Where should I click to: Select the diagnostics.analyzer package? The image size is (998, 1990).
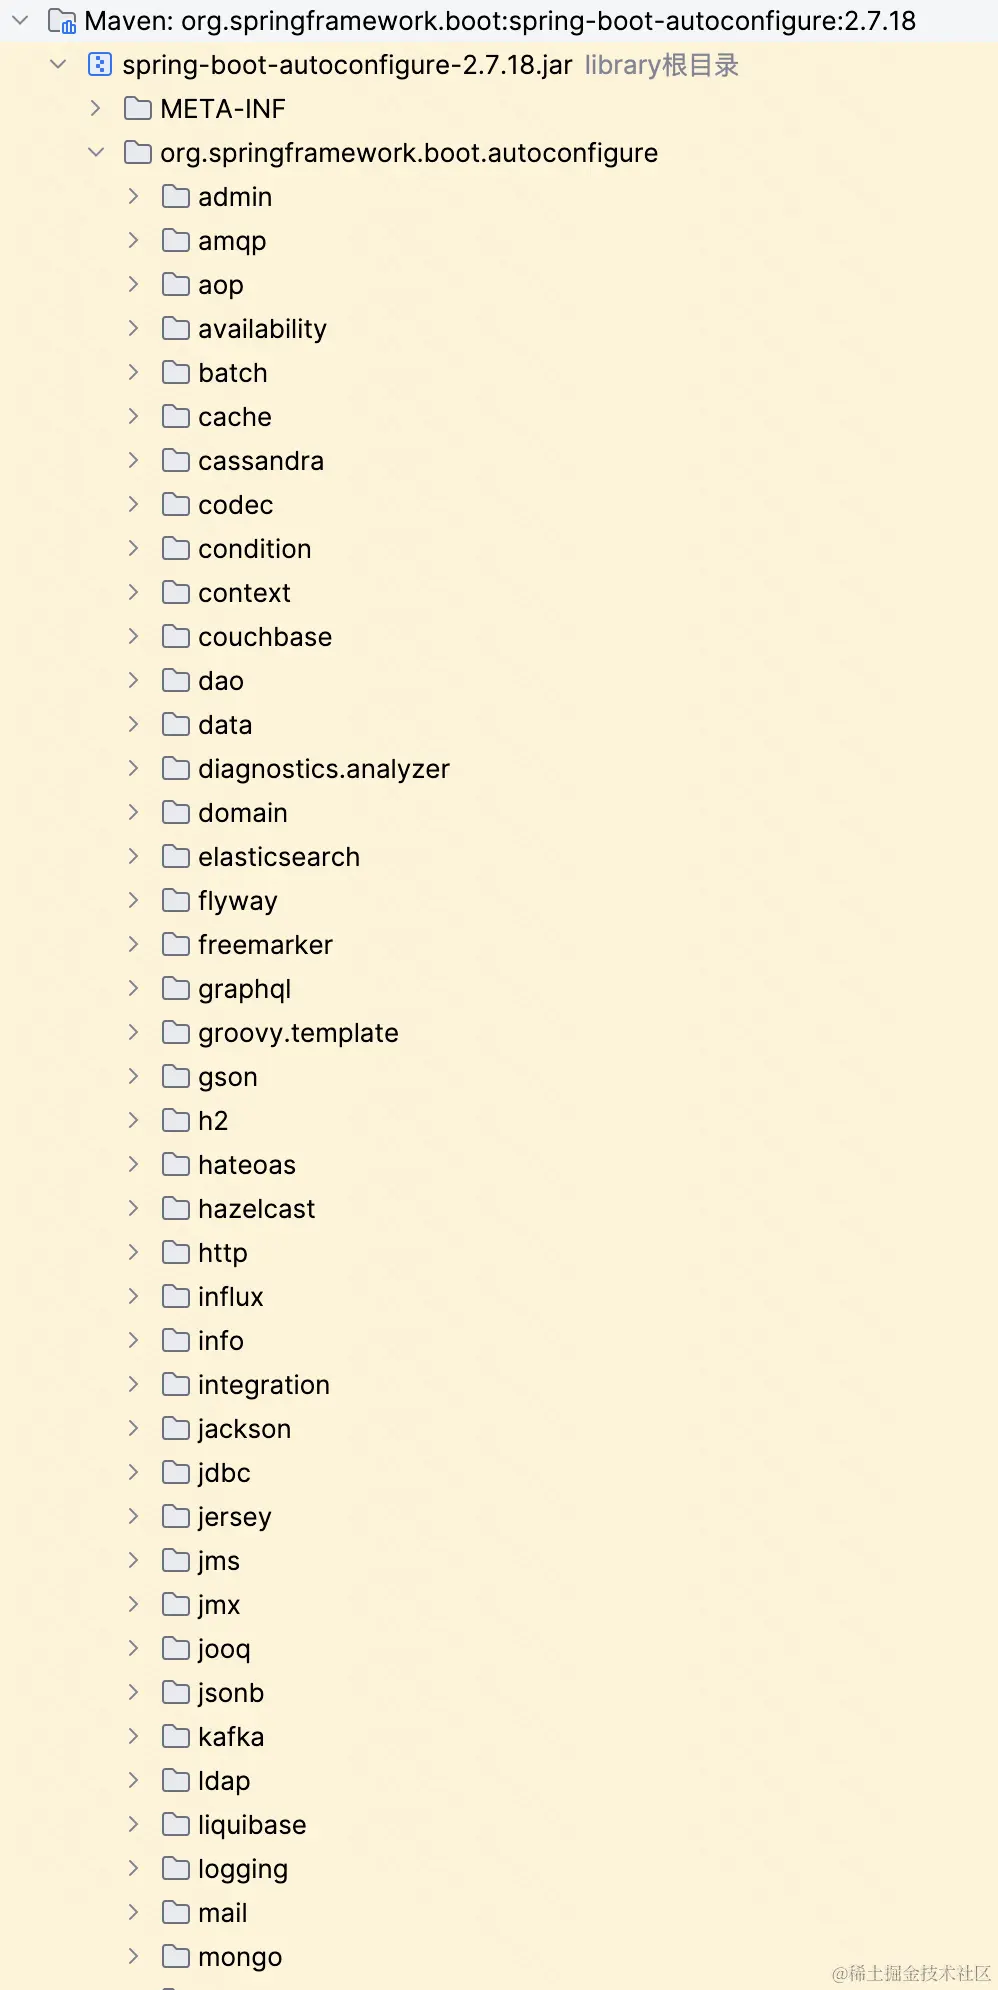tap(323, 769)
